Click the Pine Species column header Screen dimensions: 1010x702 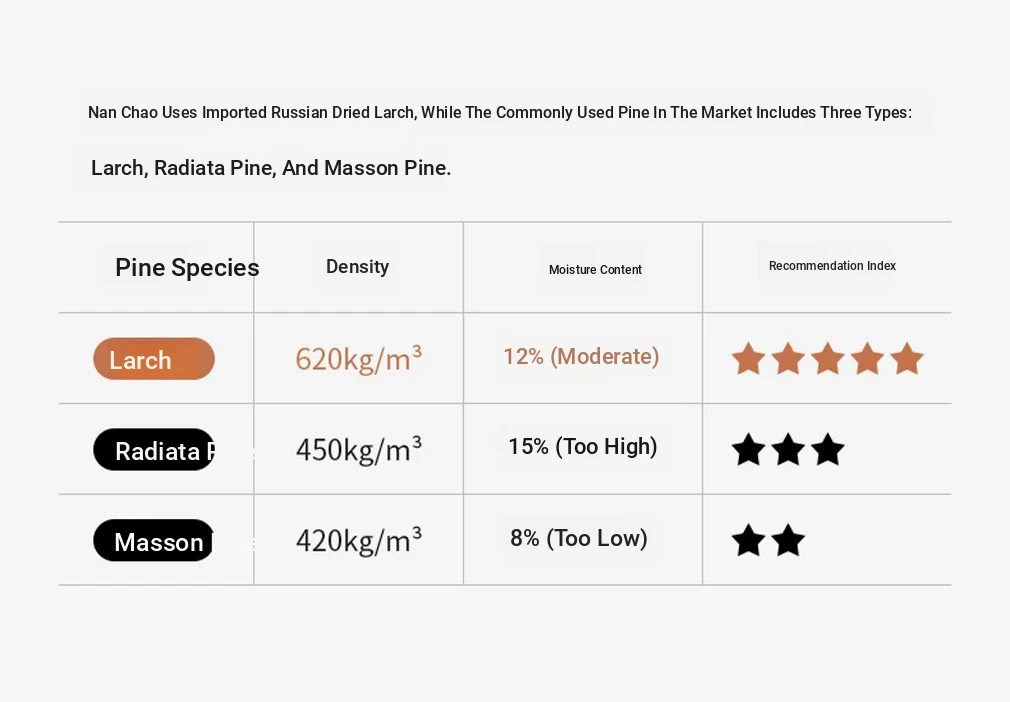pyautogui.click(x=187, y=268)
